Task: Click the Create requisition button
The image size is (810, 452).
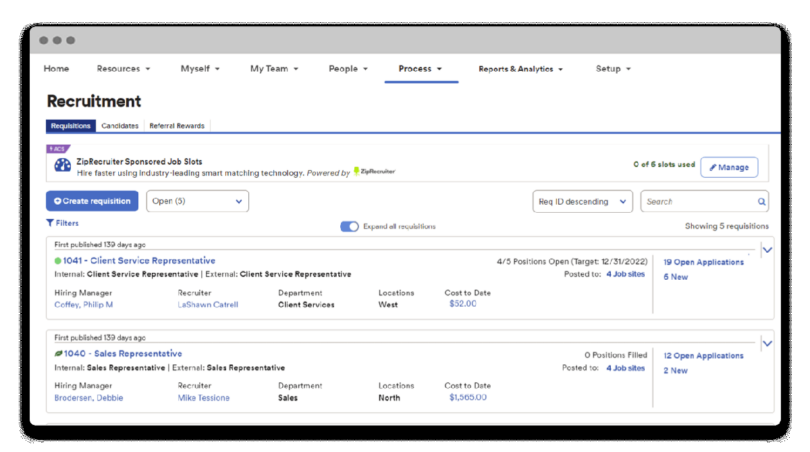Action: pos(92,201)
